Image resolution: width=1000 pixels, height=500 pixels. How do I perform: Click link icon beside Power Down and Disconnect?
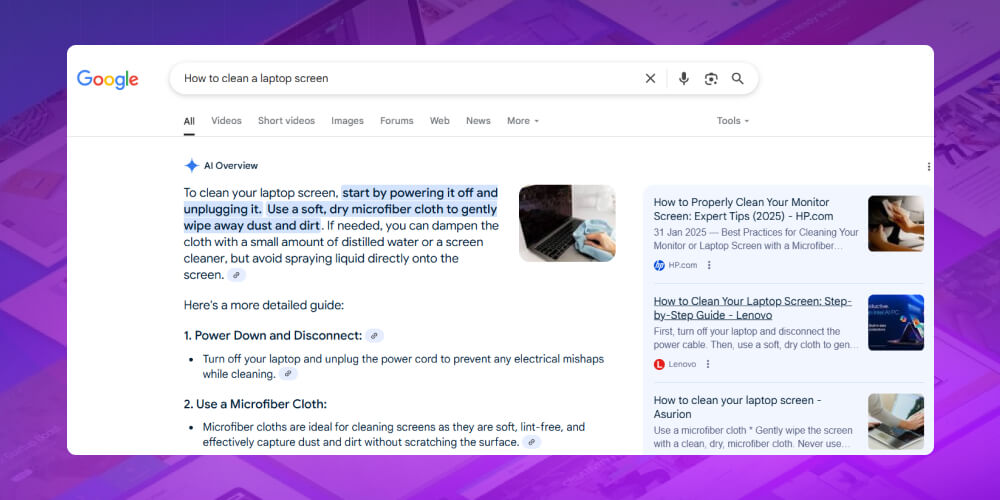[x=374, y=336]
